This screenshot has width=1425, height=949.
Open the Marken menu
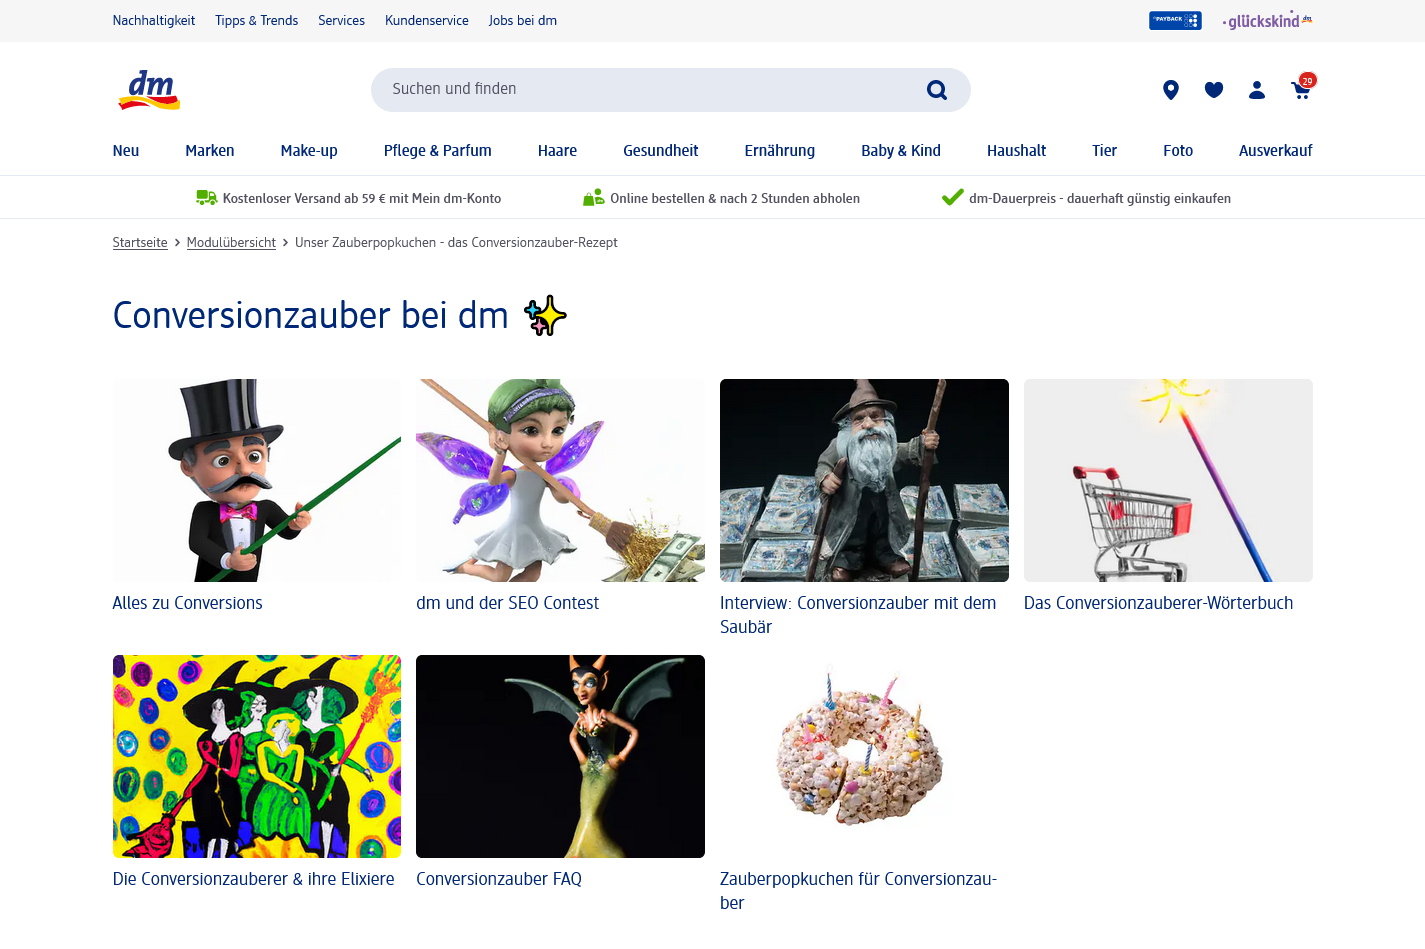coord(210,151)
